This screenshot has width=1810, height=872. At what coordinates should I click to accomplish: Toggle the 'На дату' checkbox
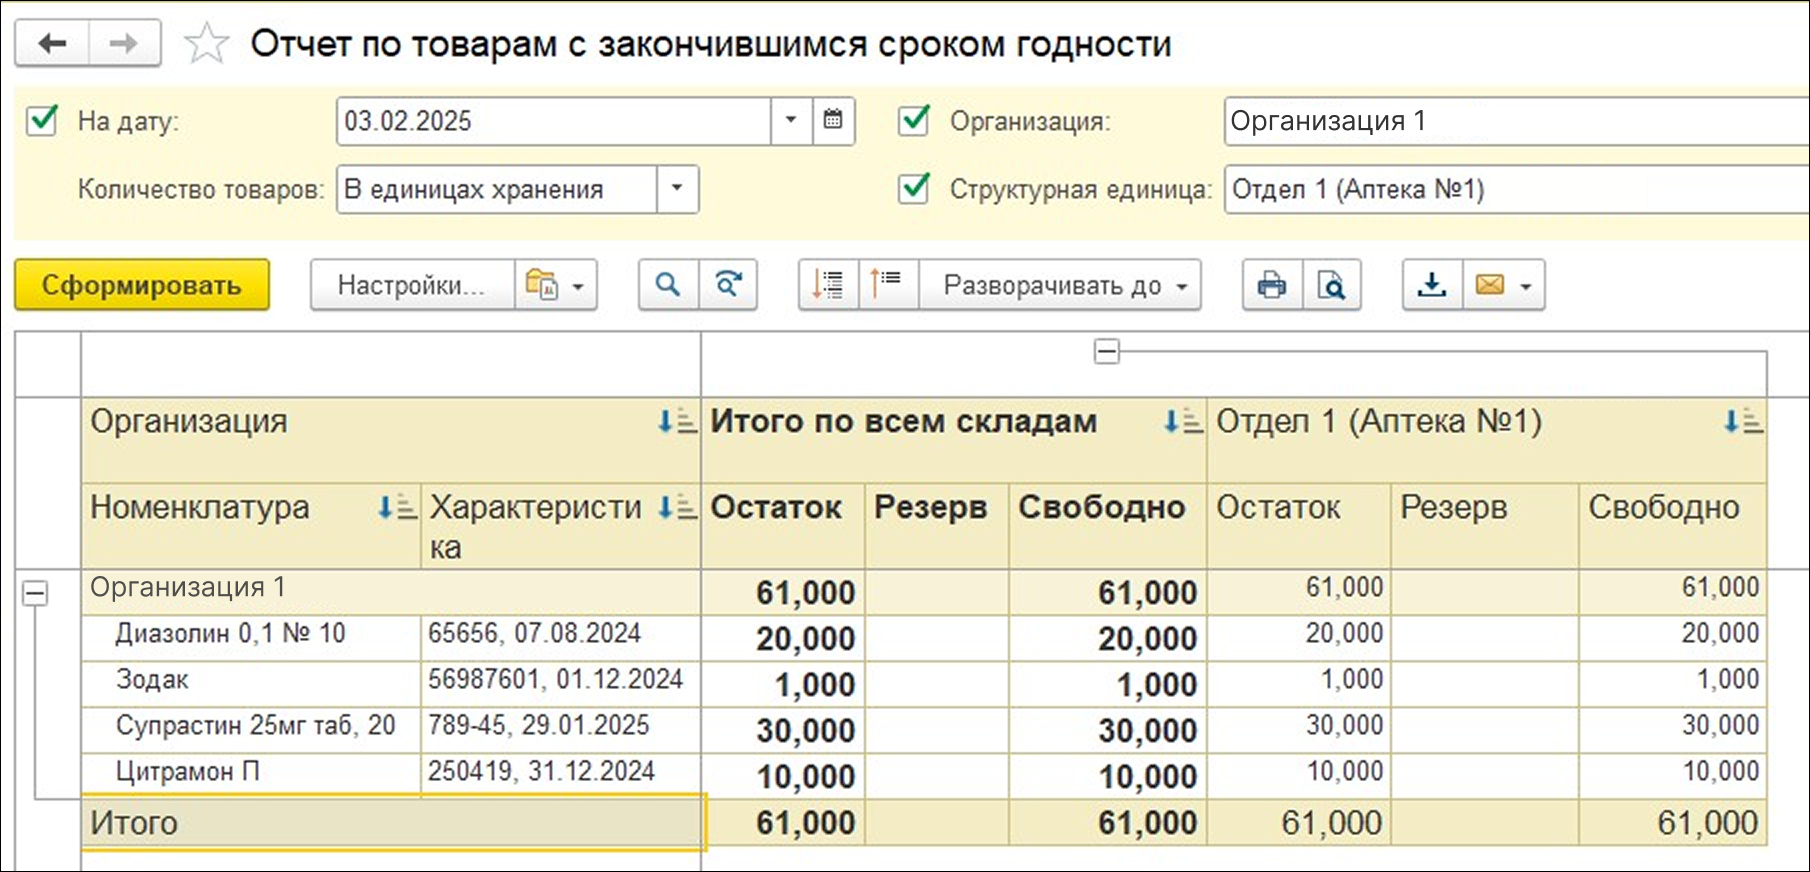[x=42, y=121]
